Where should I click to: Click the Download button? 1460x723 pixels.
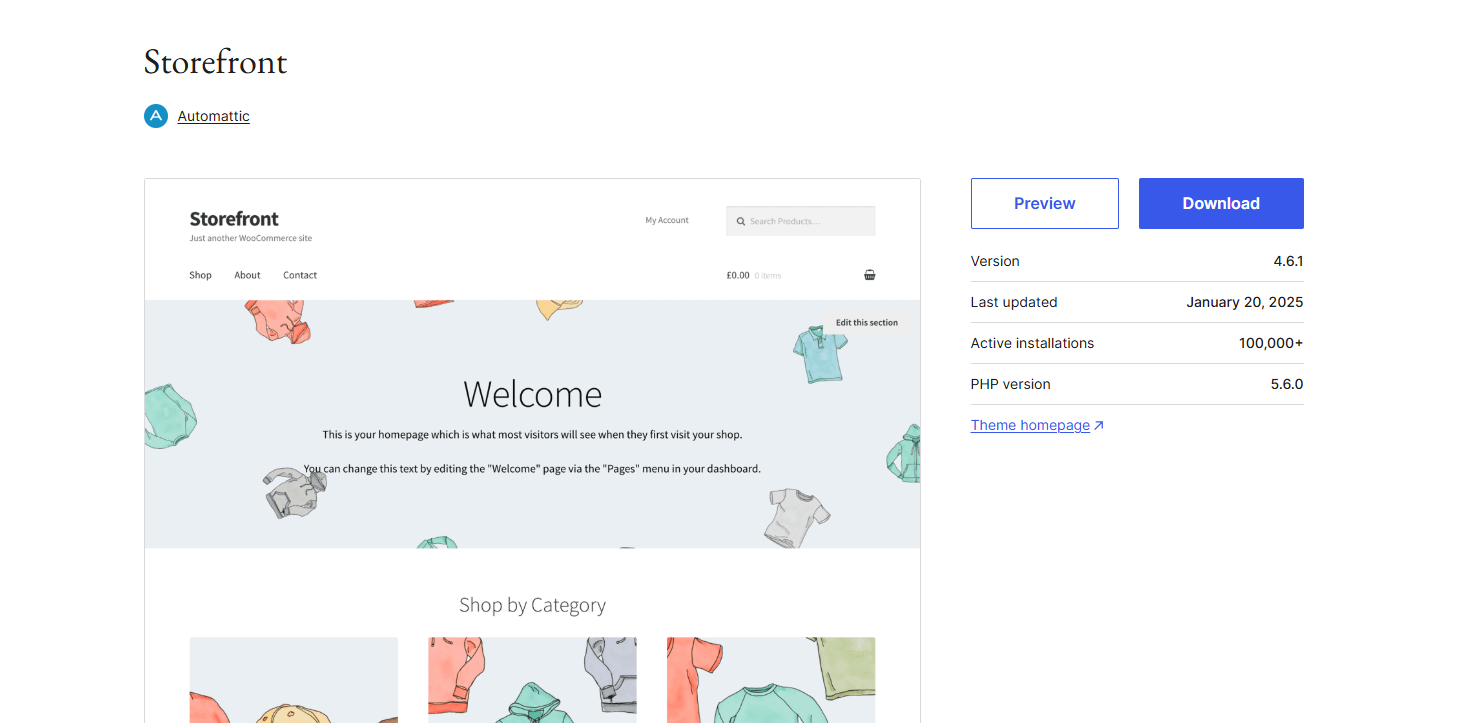point(1221,203)
